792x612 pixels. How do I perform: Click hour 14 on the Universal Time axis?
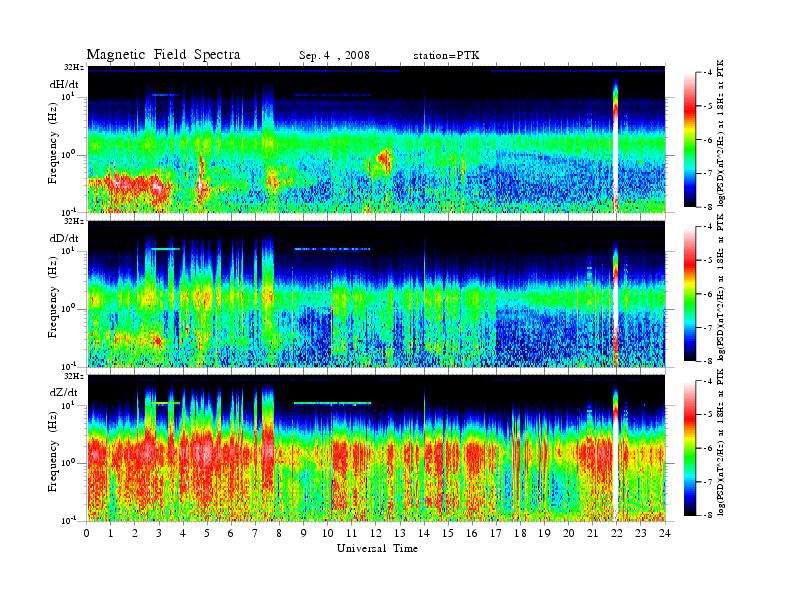point(424,534)
